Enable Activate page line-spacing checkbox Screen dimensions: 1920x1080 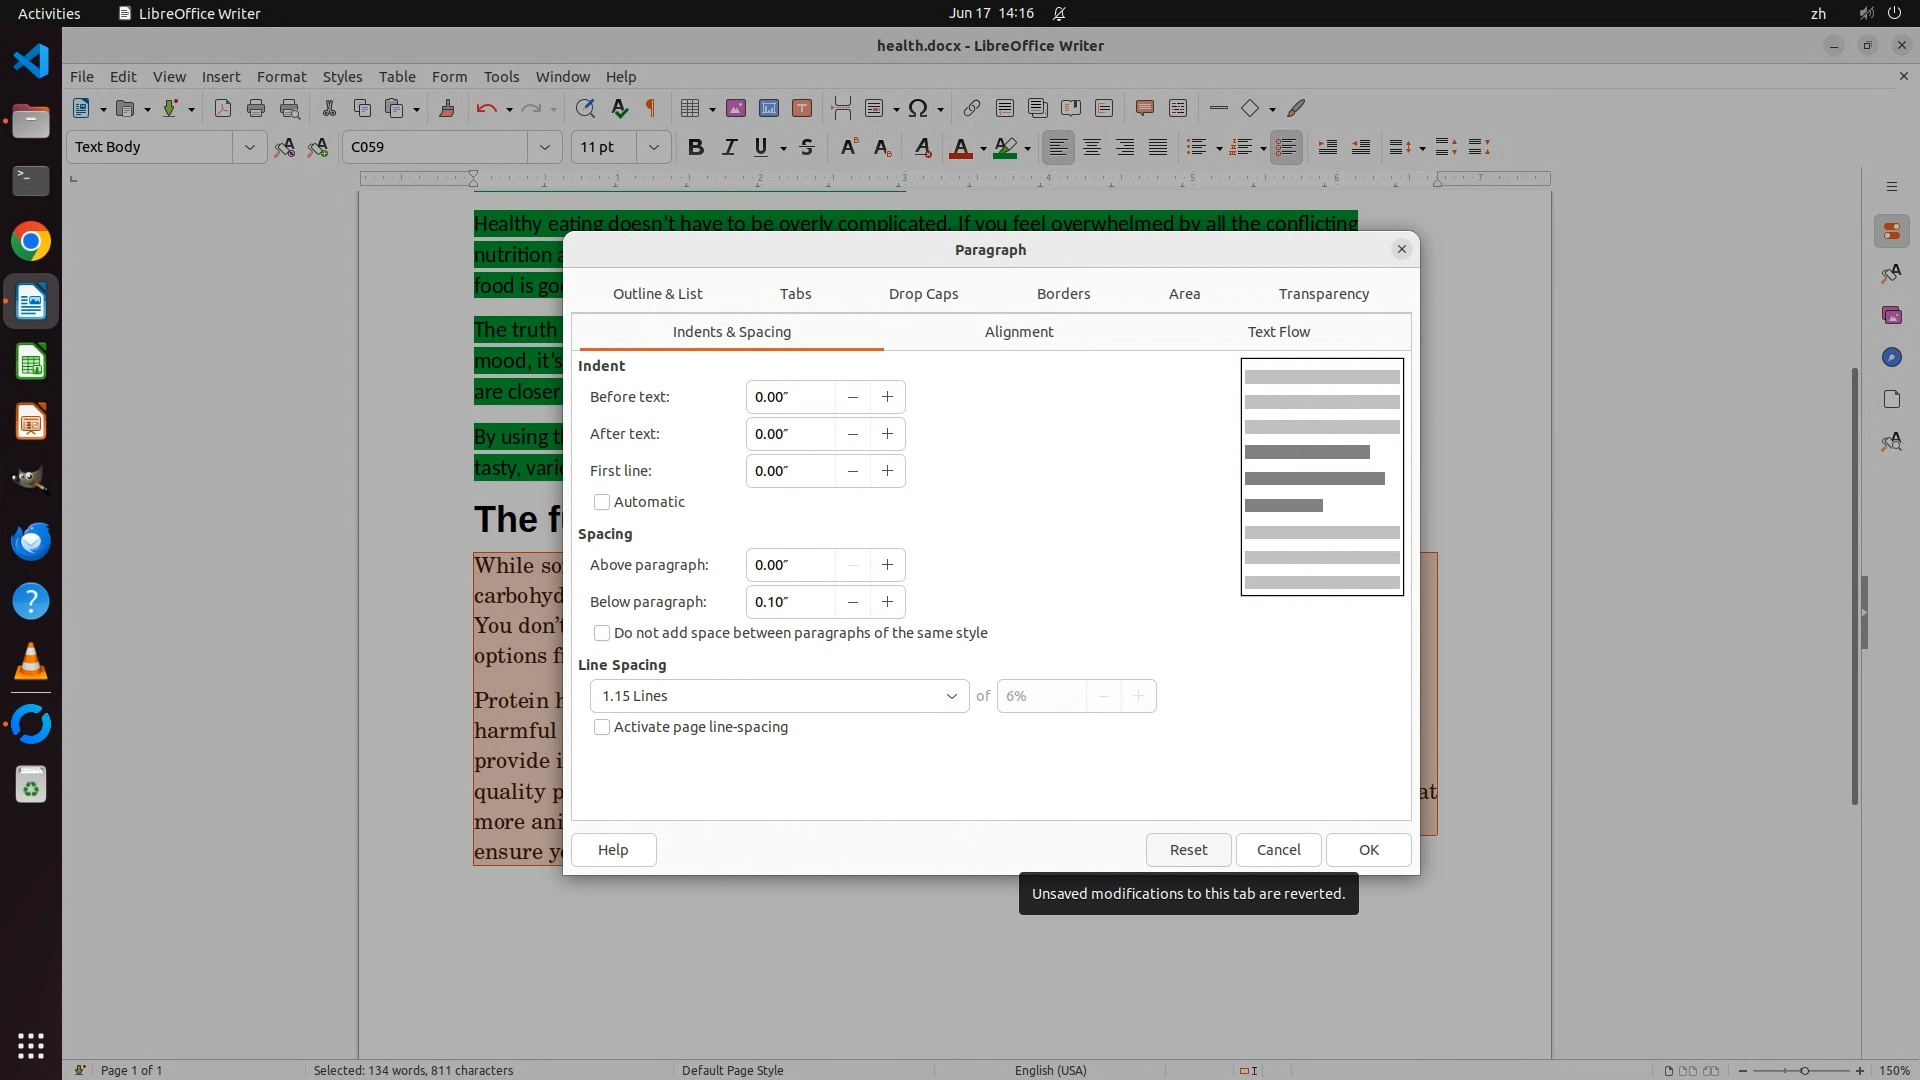coord(602,727)
